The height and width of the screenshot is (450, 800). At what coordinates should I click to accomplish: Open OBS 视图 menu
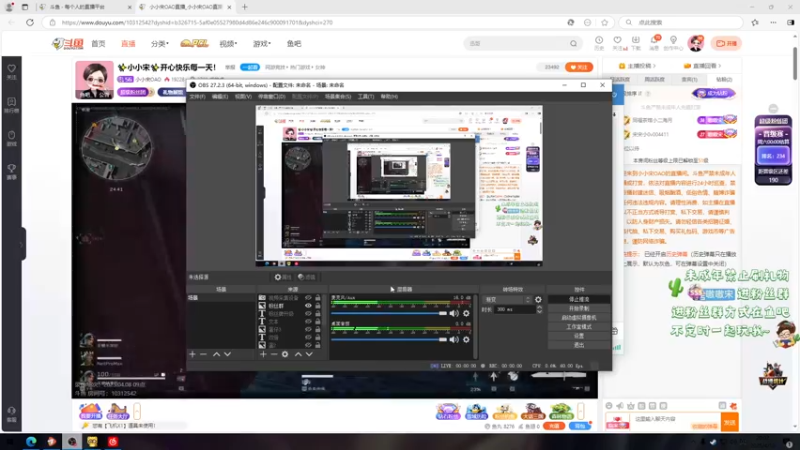pyautogui.click(x=243, y=96)
